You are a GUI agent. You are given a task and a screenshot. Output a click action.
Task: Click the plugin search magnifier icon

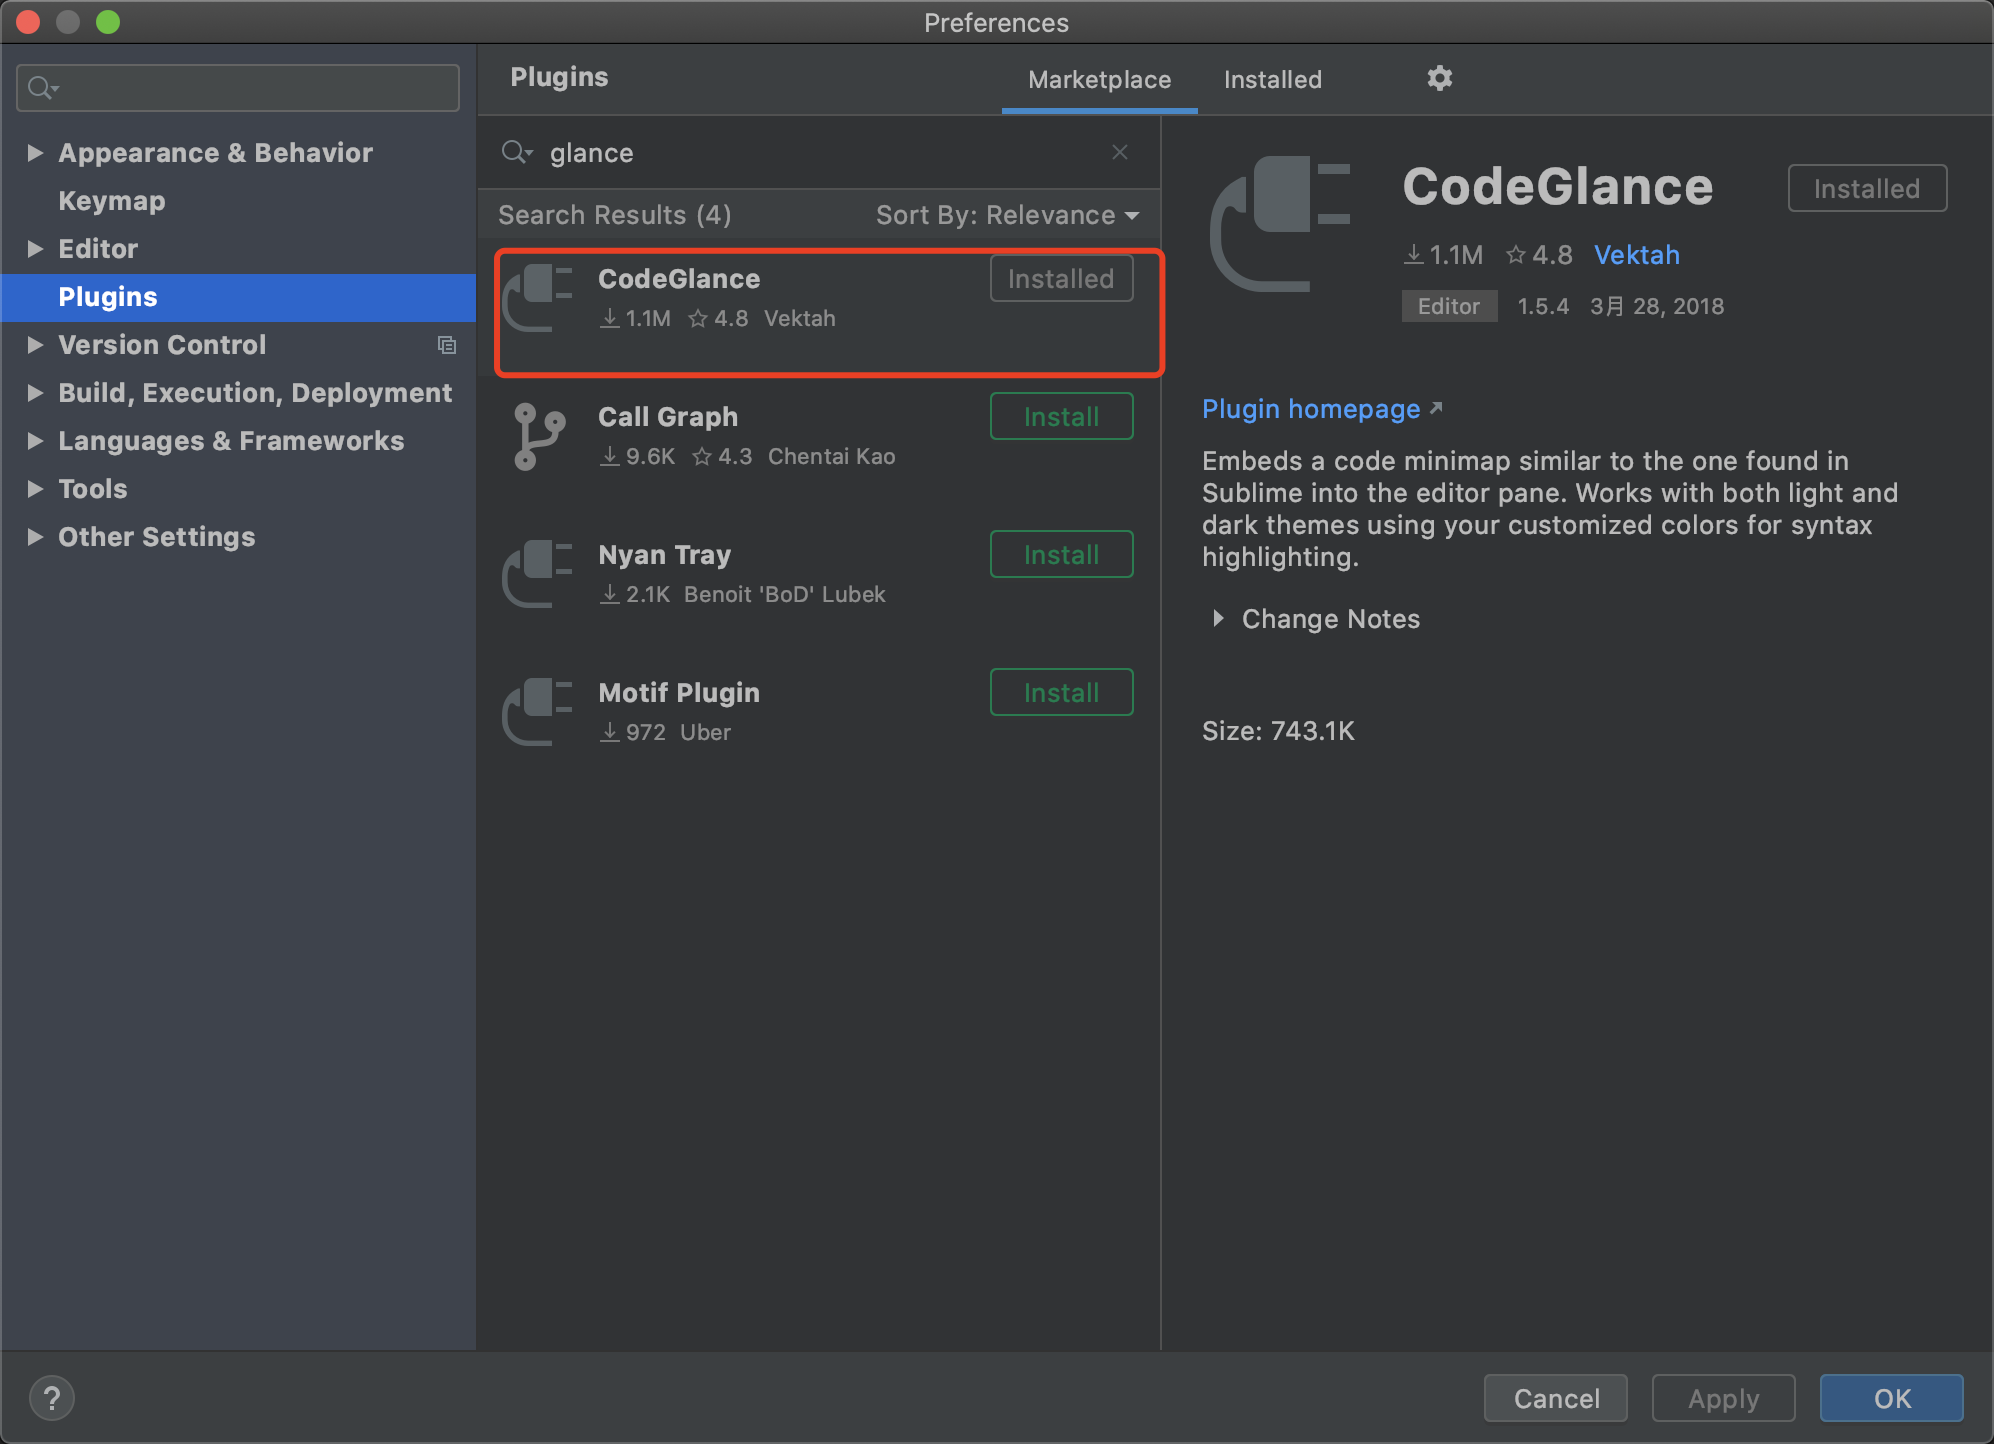516,152
